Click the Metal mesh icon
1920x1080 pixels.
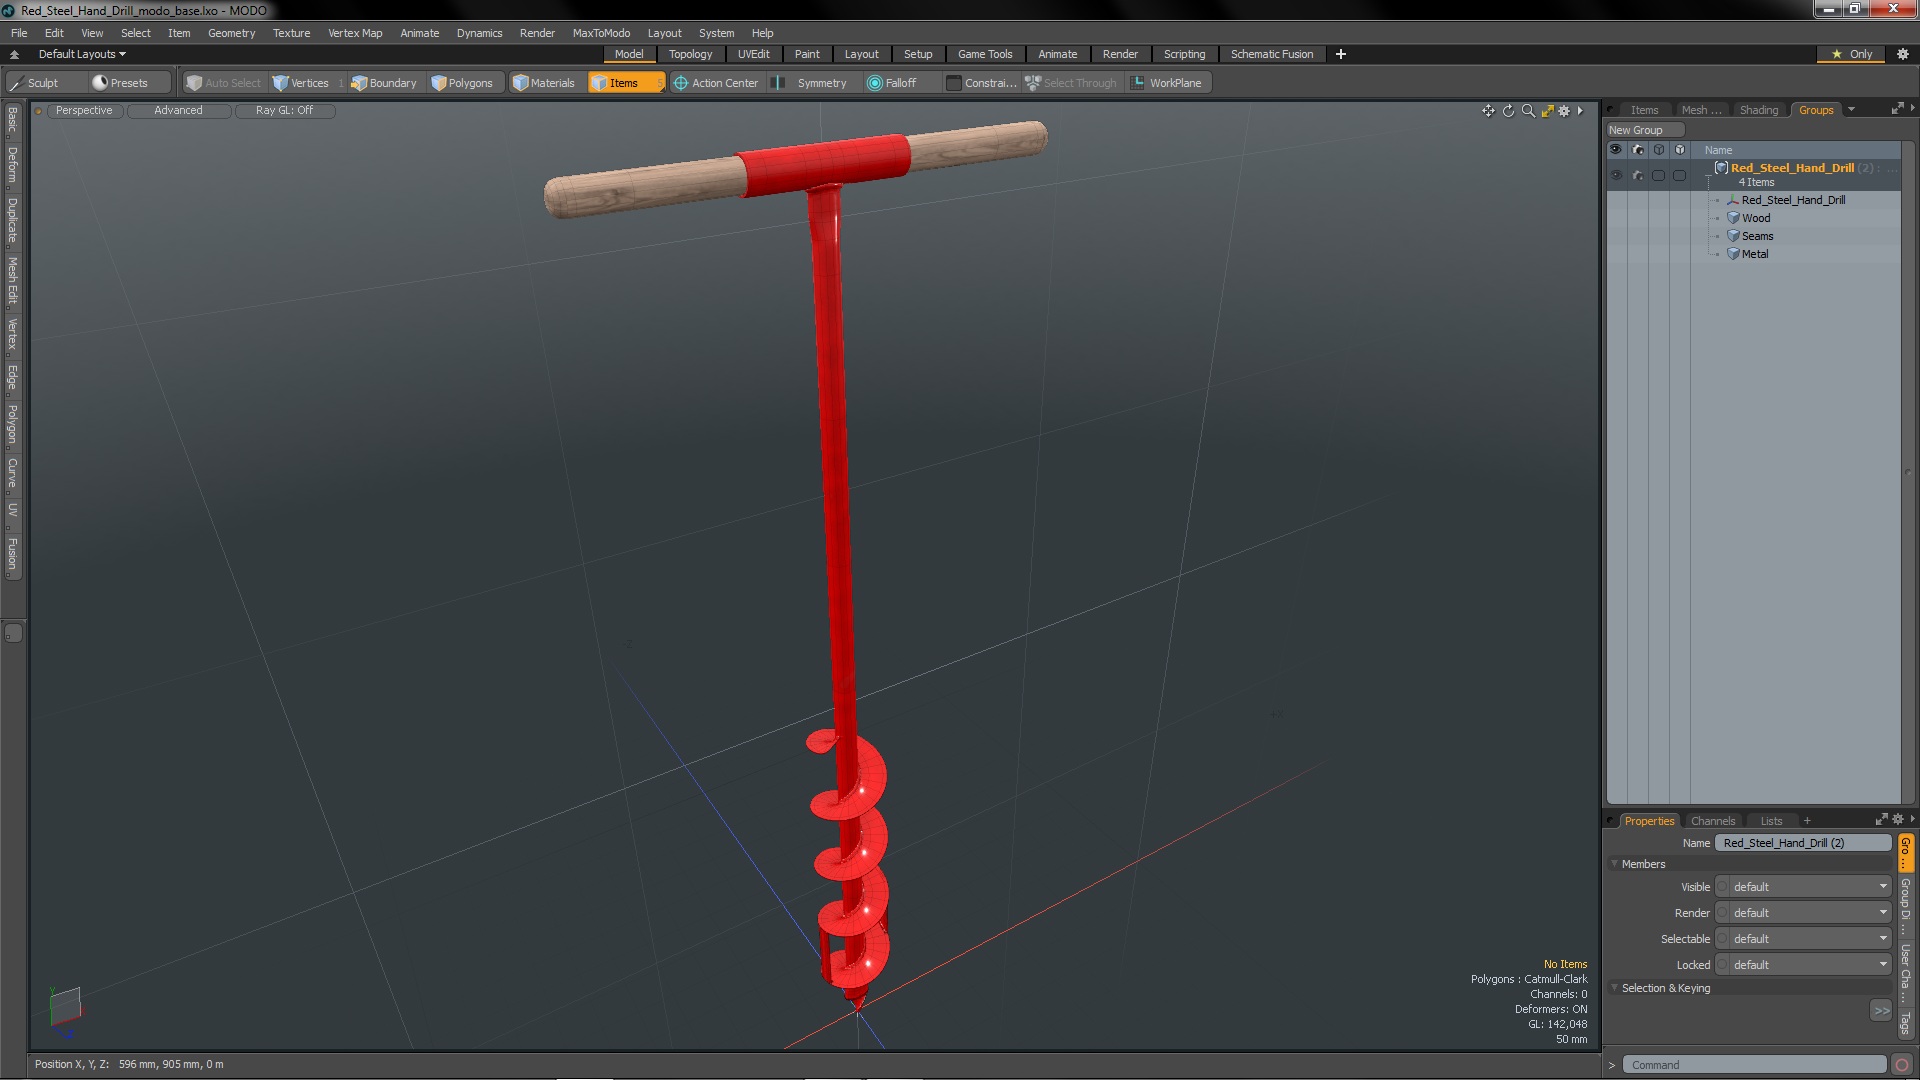[1733, 254]
